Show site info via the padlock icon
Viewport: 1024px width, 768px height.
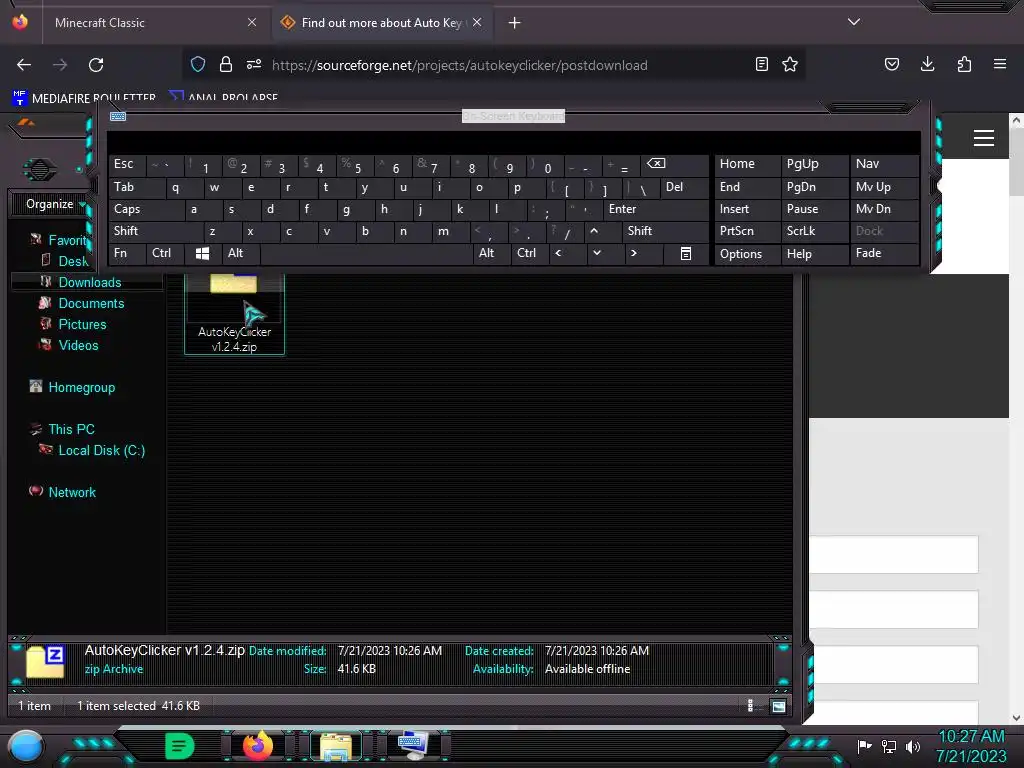(226, 64)
